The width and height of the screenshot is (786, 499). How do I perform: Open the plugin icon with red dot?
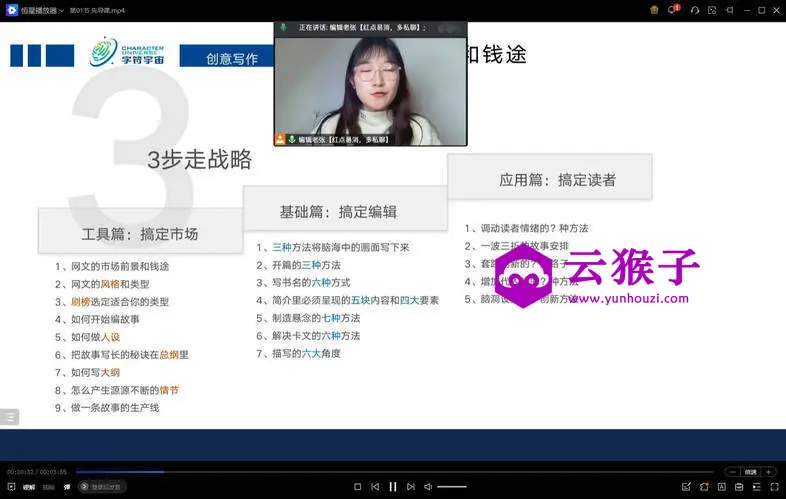click(x=704, y=486)
